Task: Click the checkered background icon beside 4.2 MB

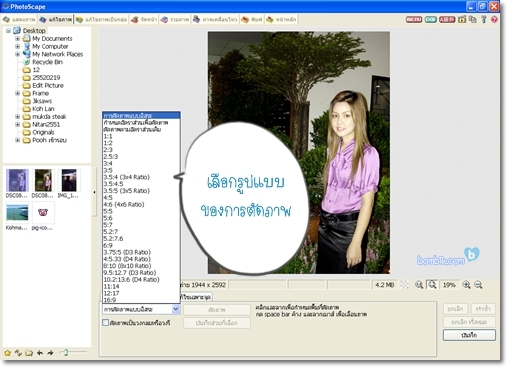Action: click(404, 285)
